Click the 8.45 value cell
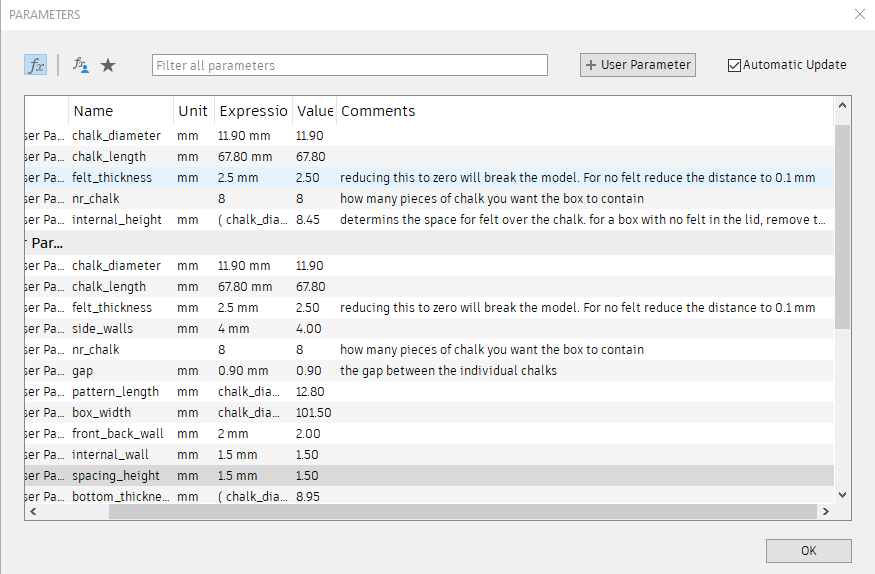Image resolution: width=875 pixels, height=574 pixels. (307, 220)
